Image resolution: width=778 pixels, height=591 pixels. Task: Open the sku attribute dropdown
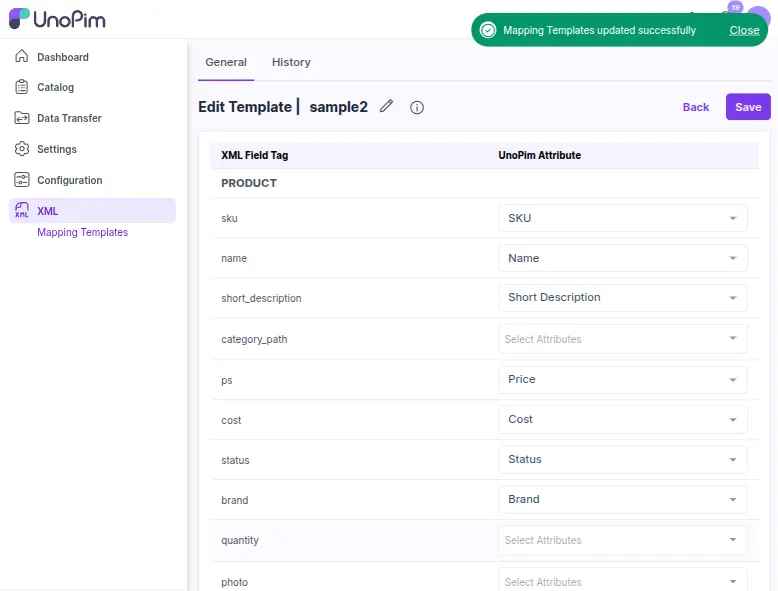click(622, 218)
